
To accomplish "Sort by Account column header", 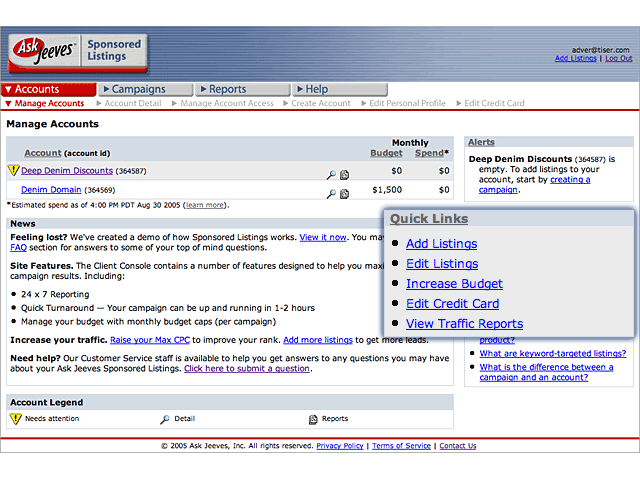I will 42,153.
